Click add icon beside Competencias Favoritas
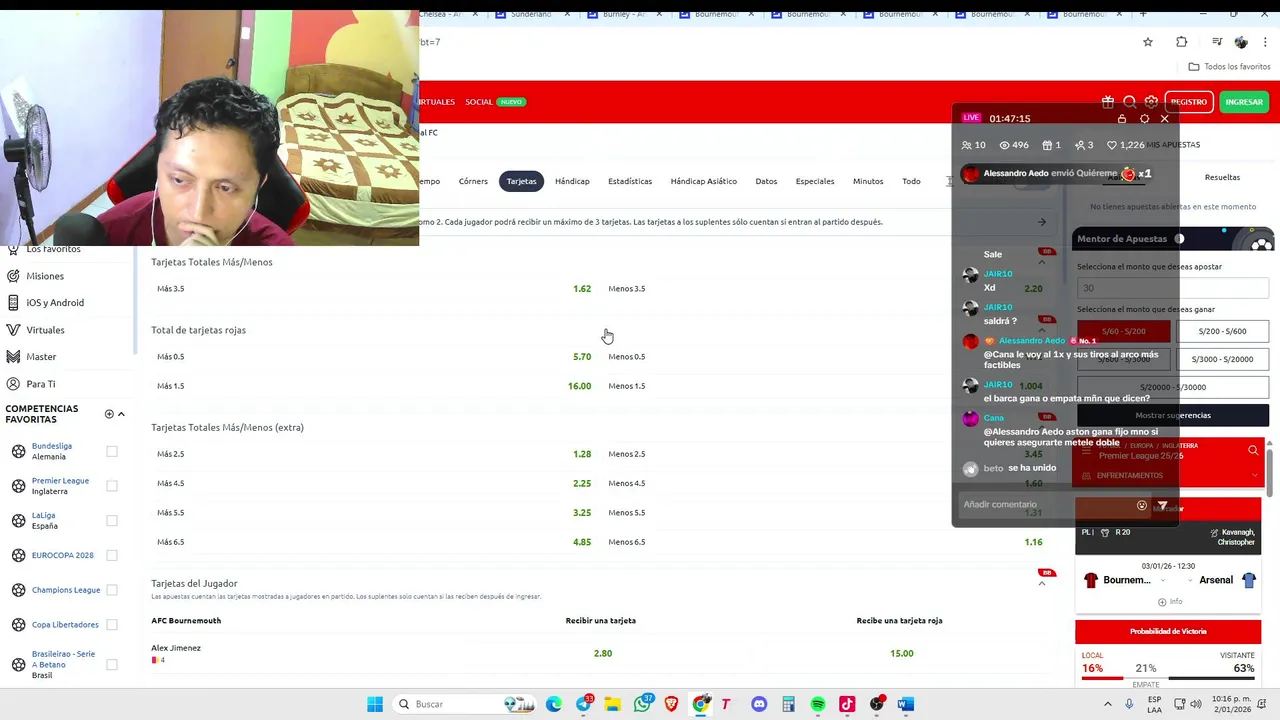Image resolution: width=1280 pixels, height=720 pixels. 109,414
